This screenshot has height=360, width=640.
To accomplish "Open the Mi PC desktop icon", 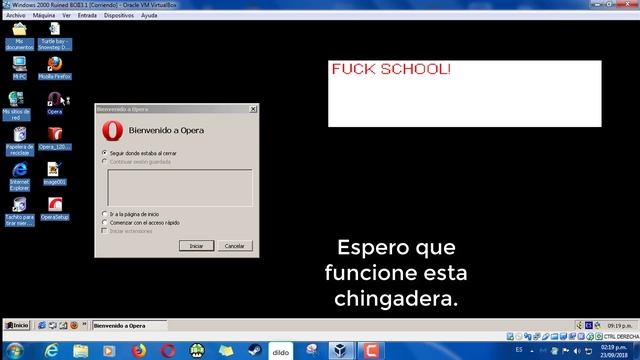I will [x=20, y=68].
